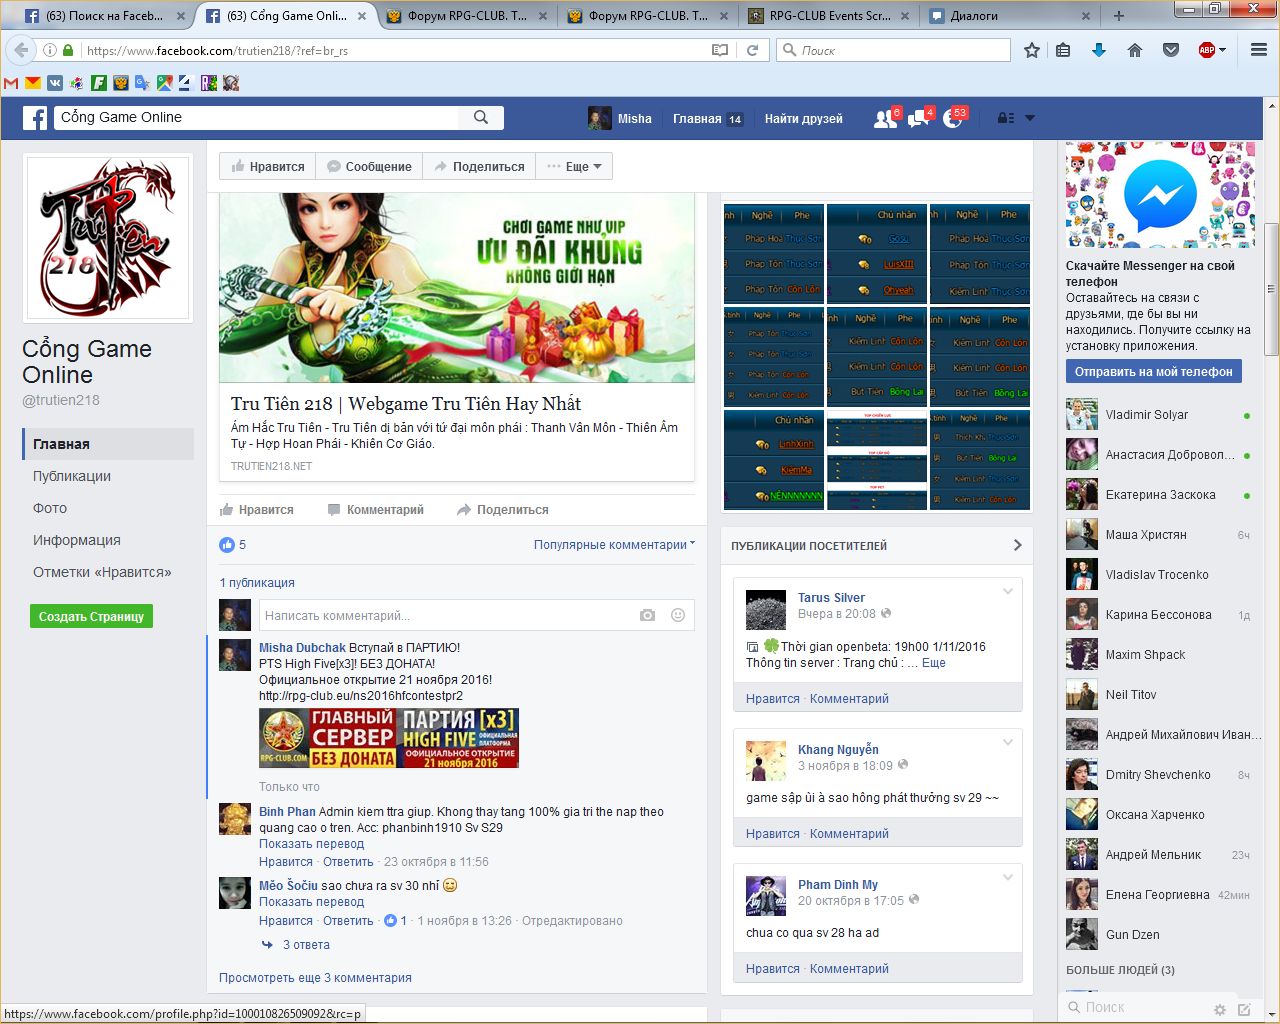Switch to the Диалоги browser tab

(974, 16)
